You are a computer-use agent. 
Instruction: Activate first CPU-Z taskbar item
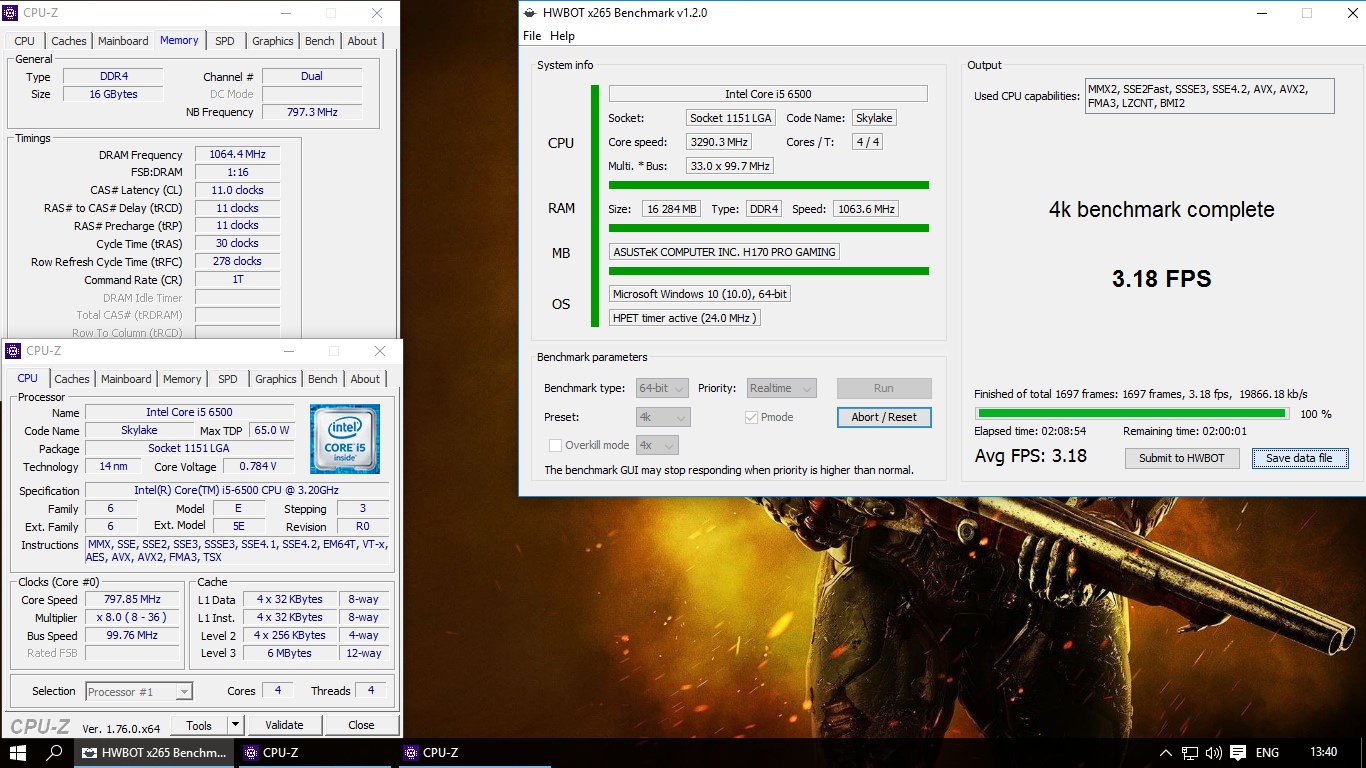[x=313, y=752]
